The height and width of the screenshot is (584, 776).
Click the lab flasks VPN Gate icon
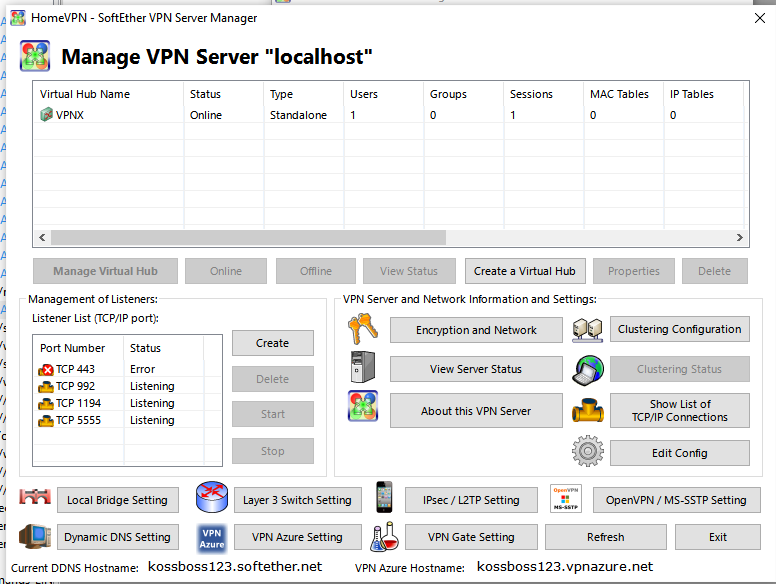(x=385, y=536)
